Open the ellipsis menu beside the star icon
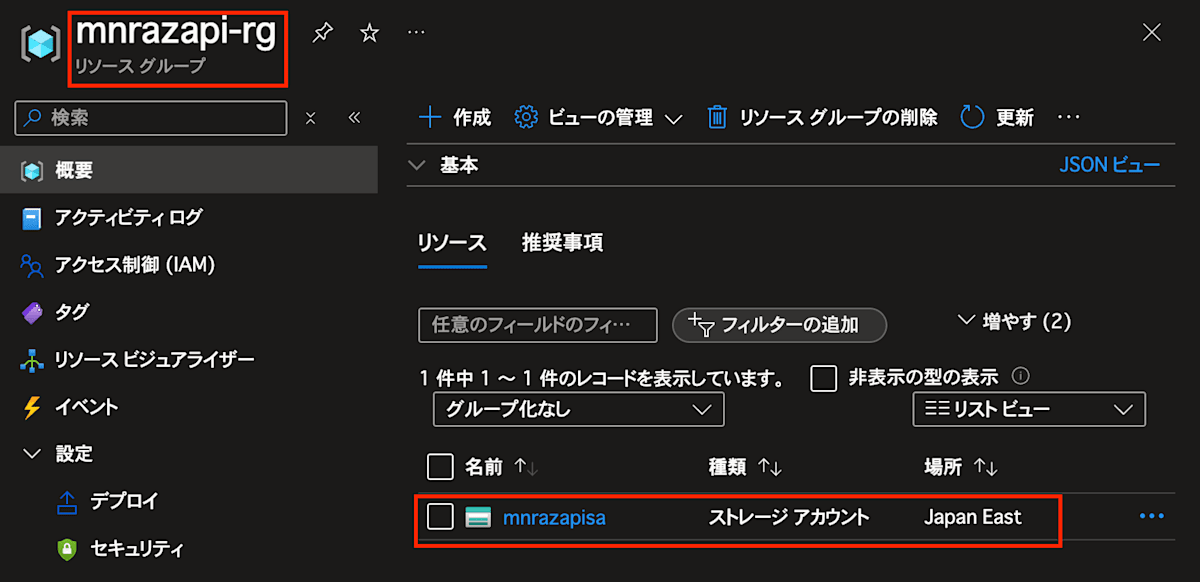The height and width of the screenshot is (582, 1200). pos(416,33)
